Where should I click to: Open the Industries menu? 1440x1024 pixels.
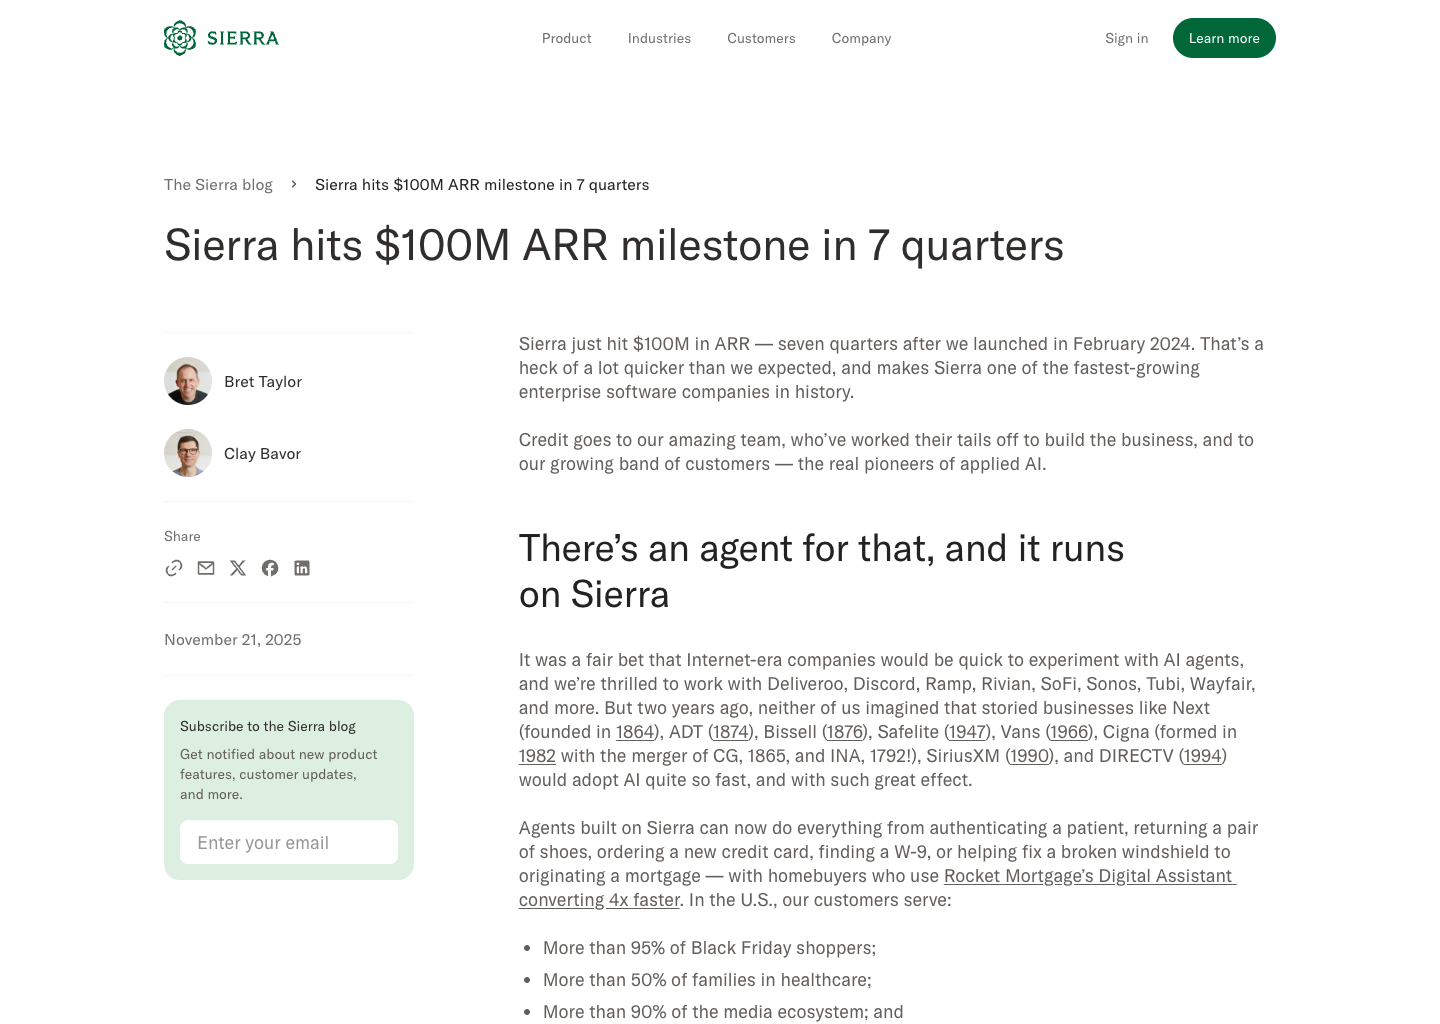[x=659, y=38]
